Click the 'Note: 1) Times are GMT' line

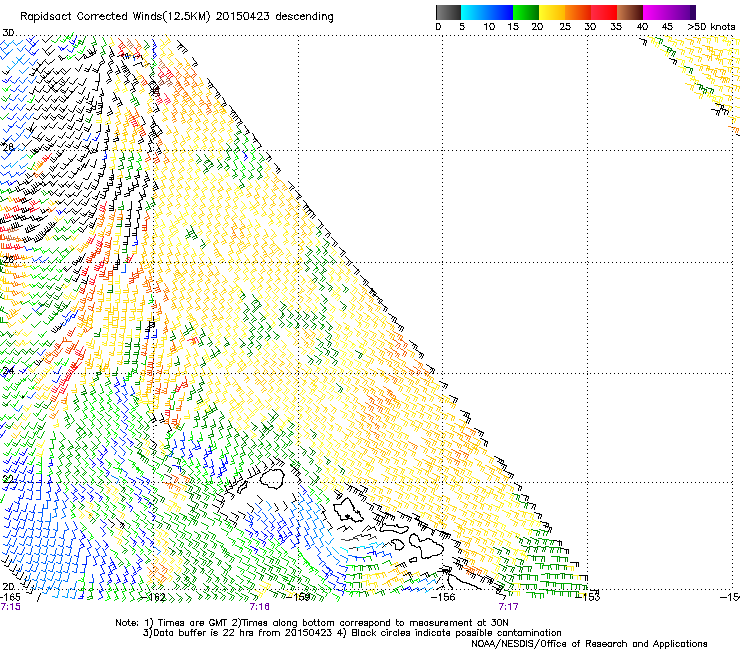point(312,623)
